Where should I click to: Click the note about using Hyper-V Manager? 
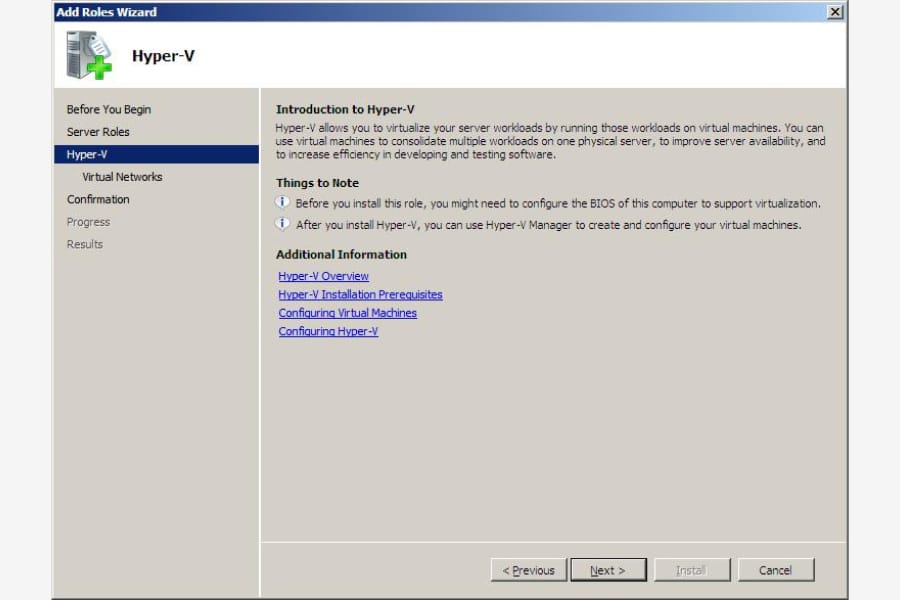tap(549, 224)
